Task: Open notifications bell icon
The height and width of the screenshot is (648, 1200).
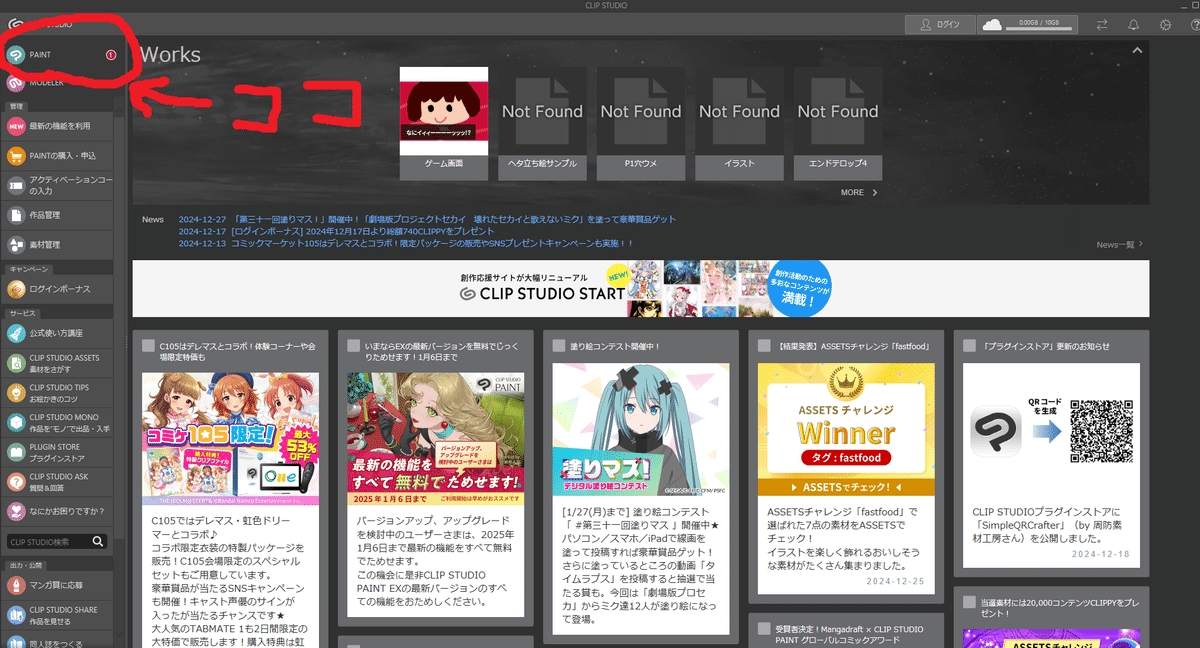Action: coord(1133,24)
